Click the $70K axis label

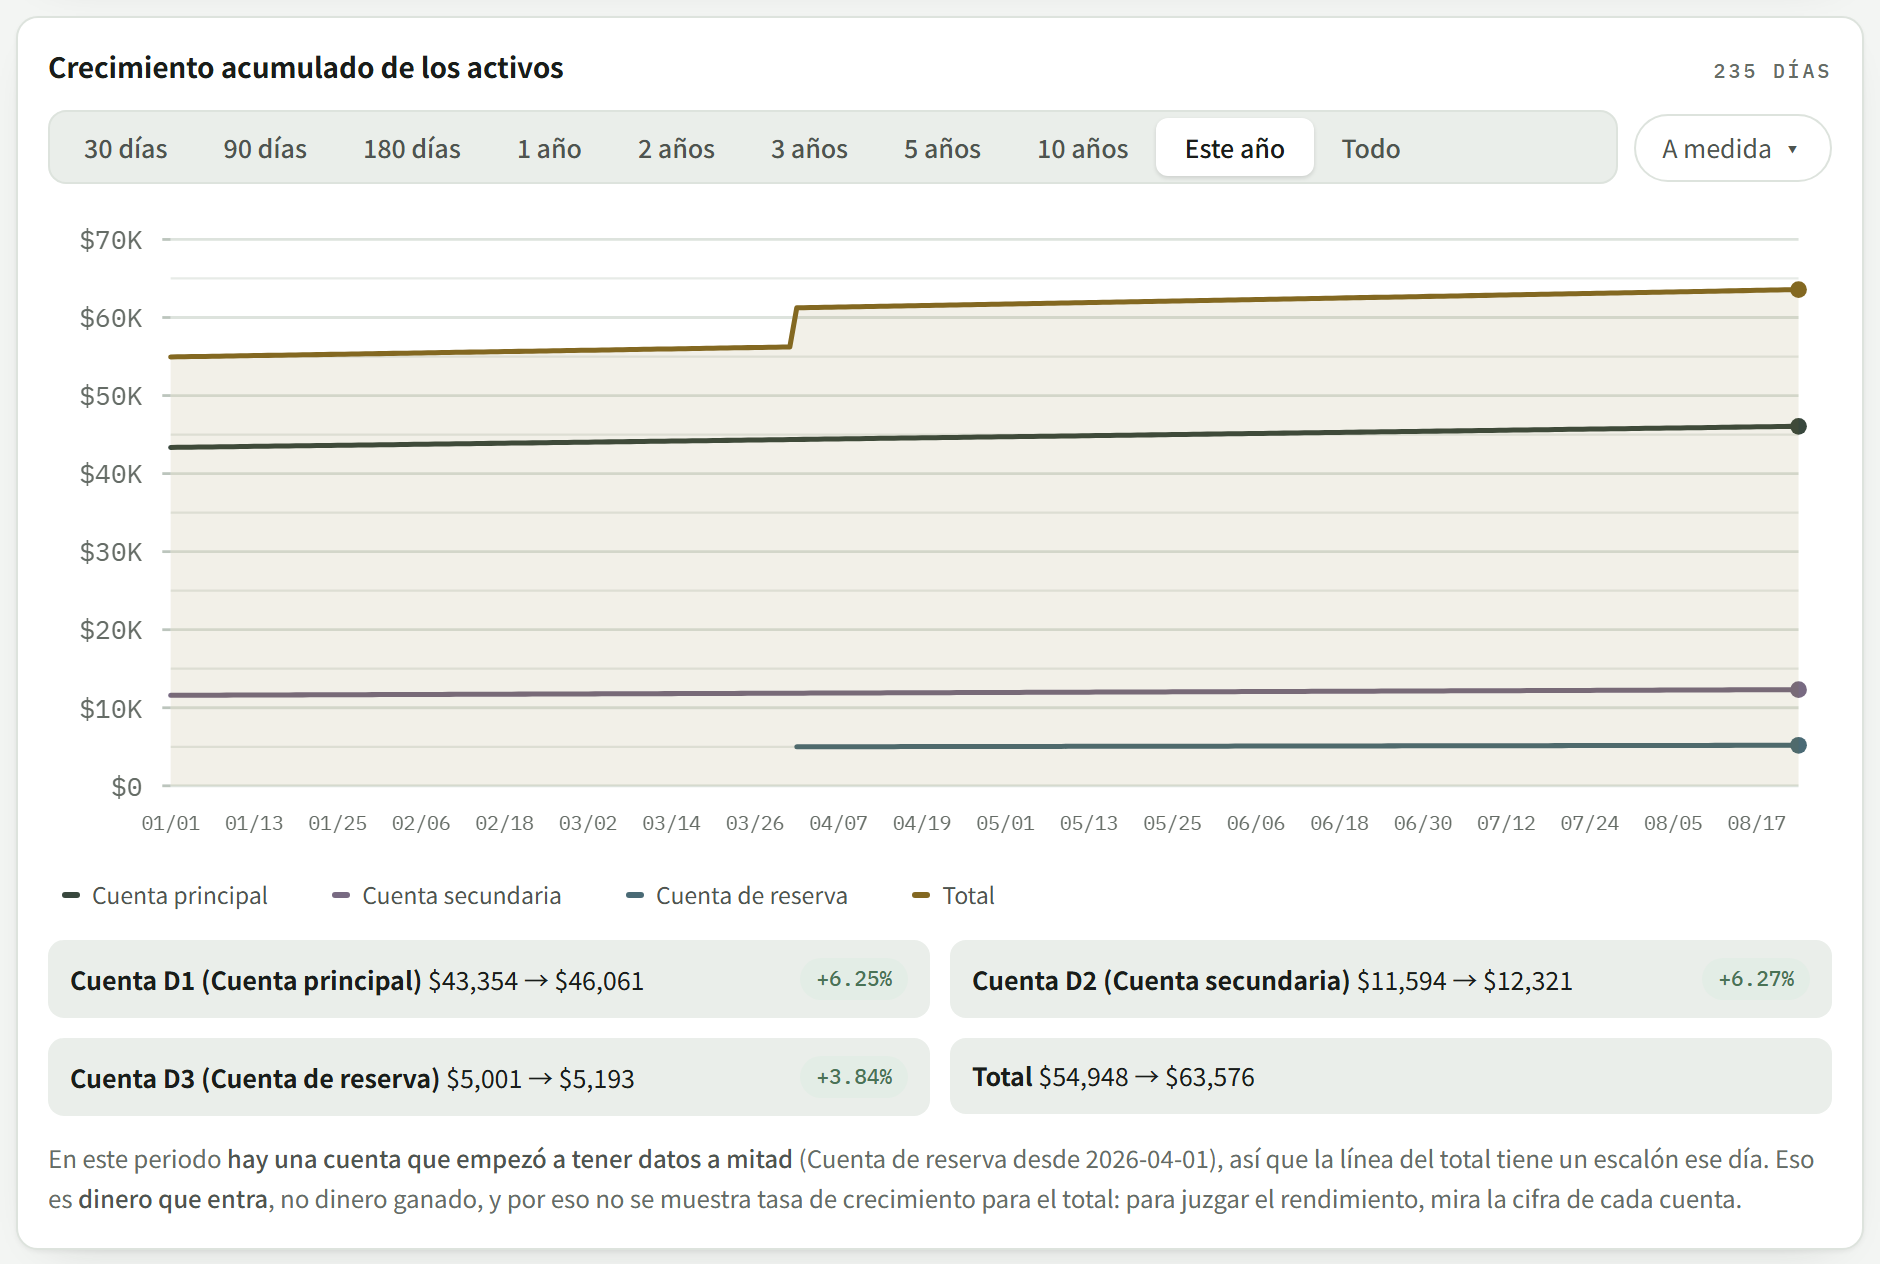(x=111, y=240)
